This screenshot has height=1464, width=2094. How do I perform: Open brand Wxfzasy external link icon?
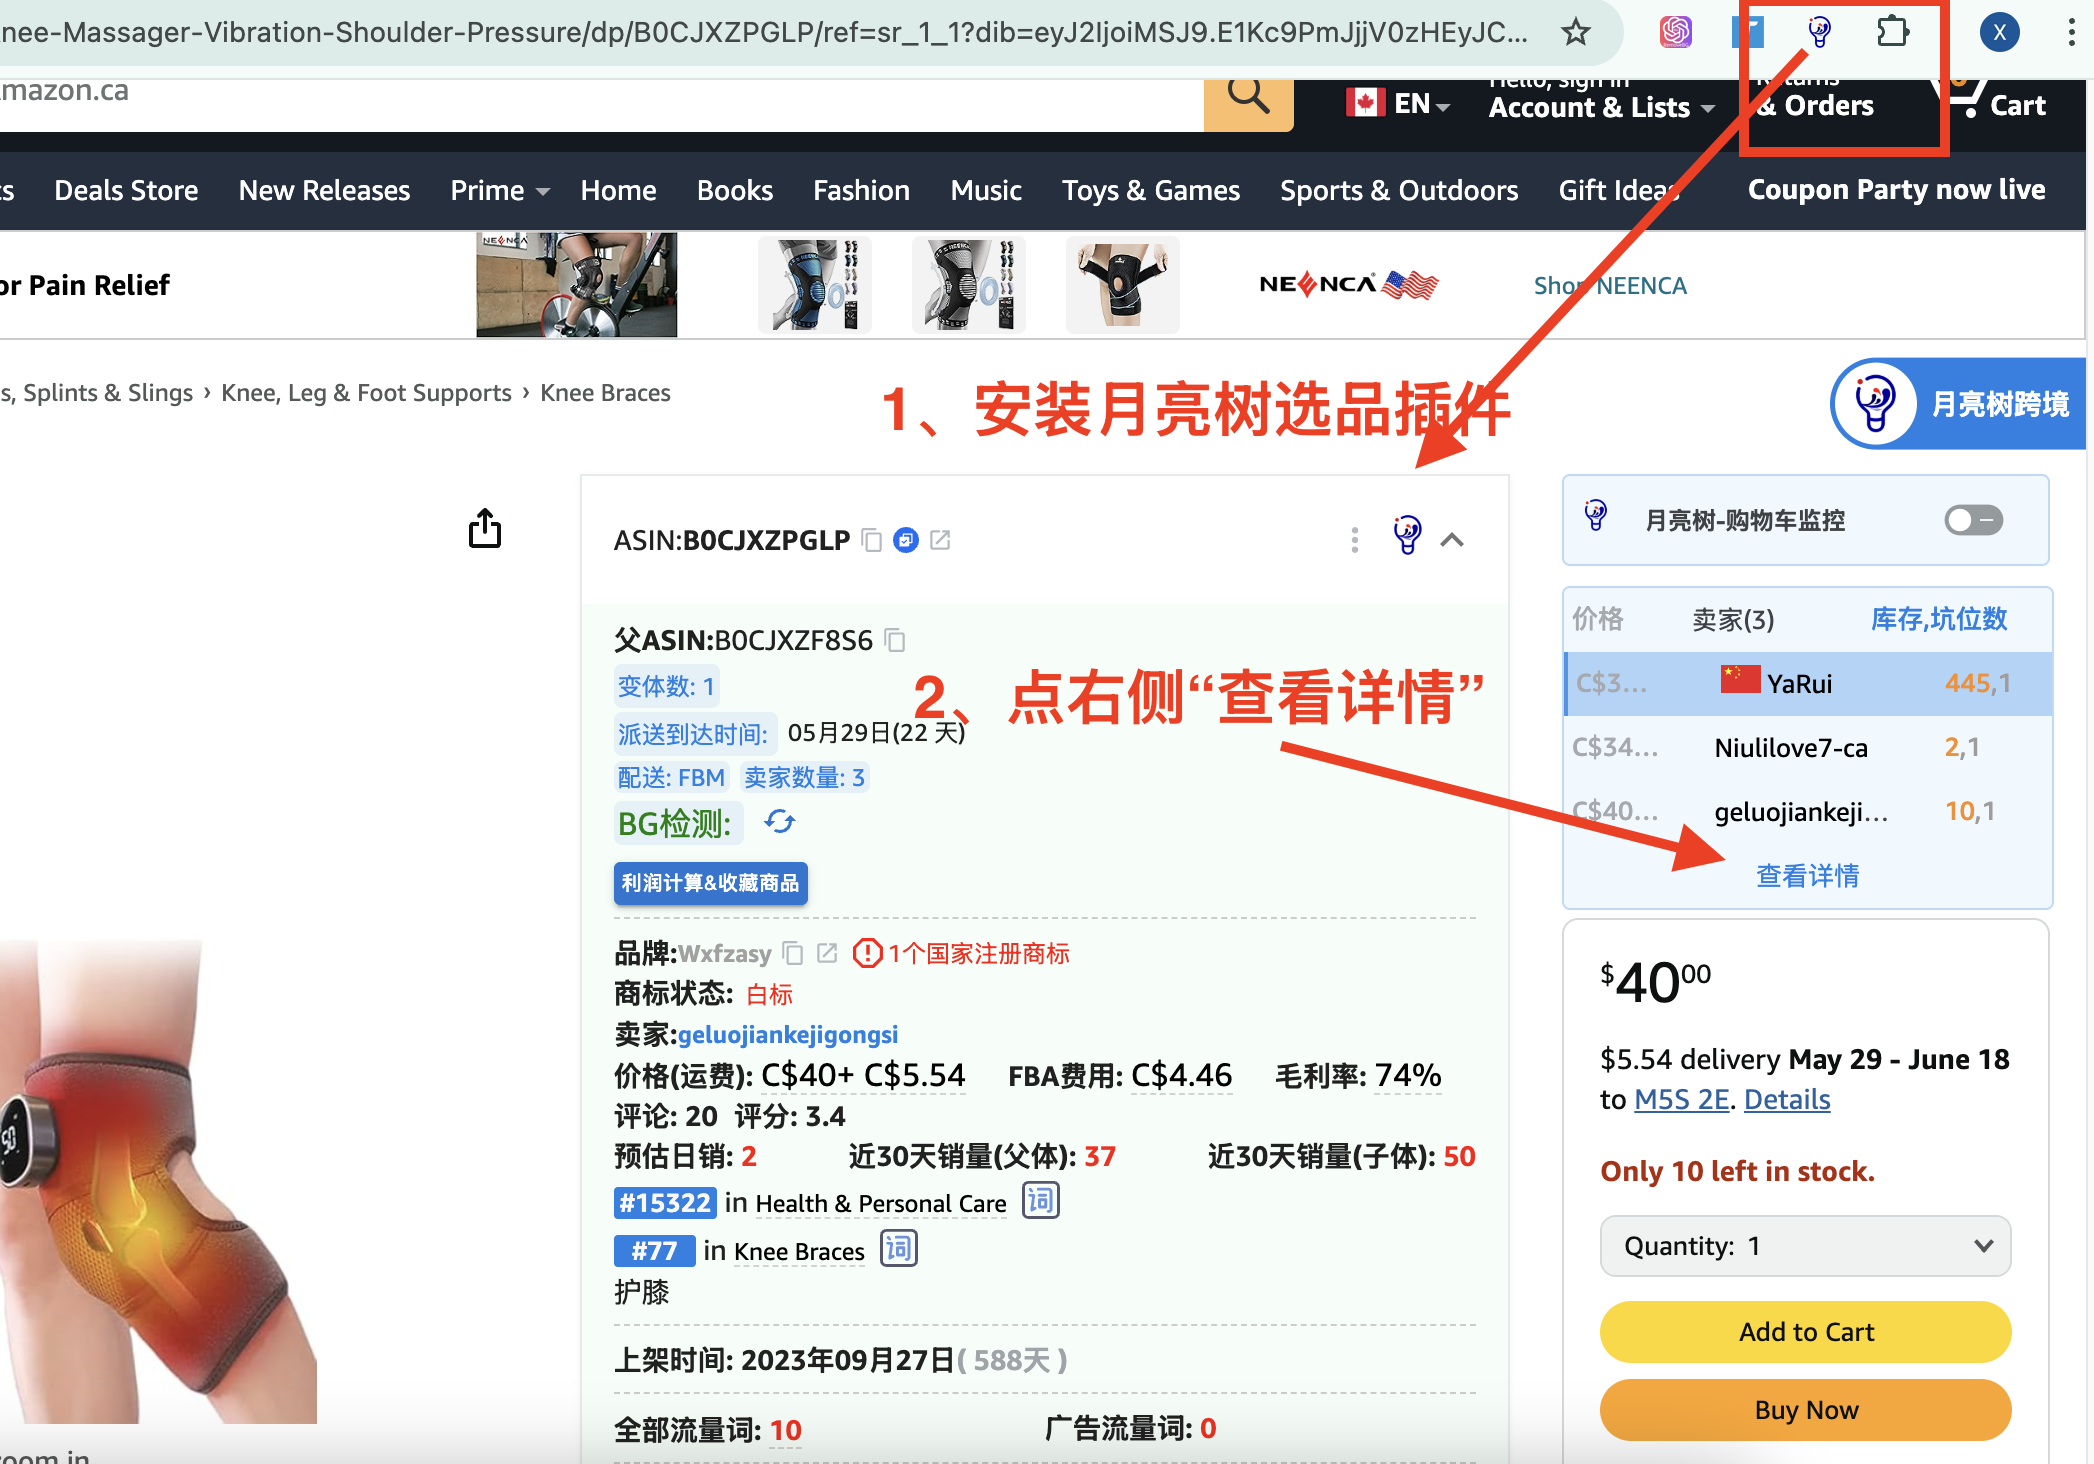tap(827, 953)
